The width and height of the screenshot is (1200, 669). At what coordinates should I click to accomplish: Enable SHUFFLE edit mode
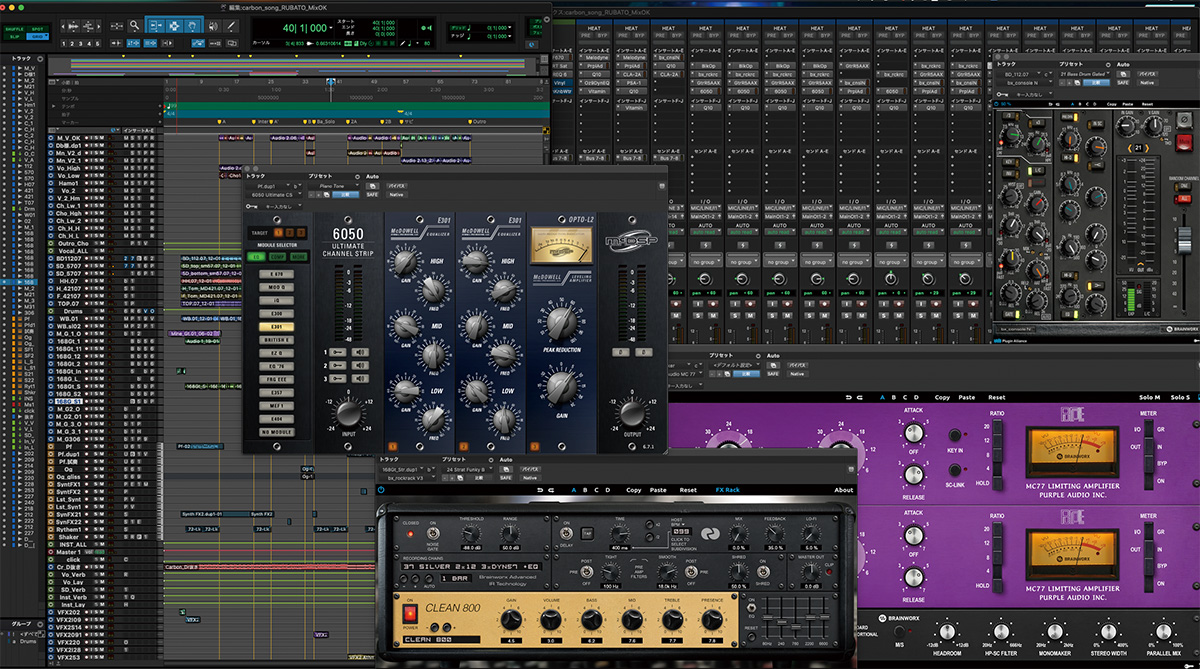tap(14, 30)
